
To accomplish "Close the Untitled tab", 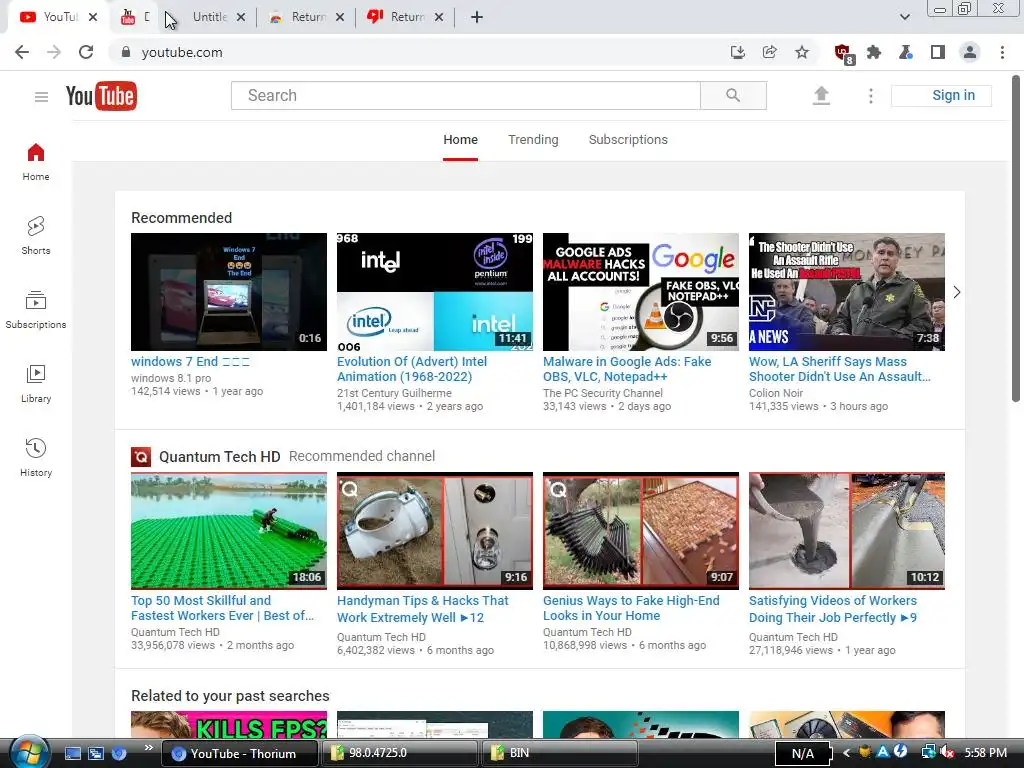I will click(x=241, y=17).
